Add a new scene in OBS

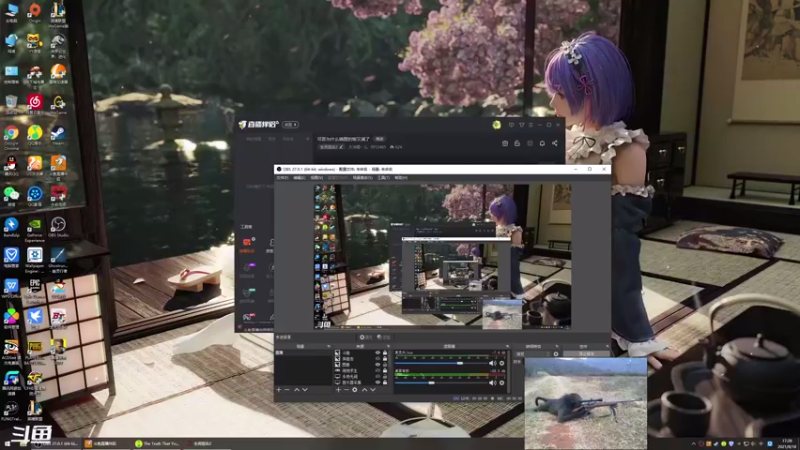278,389
